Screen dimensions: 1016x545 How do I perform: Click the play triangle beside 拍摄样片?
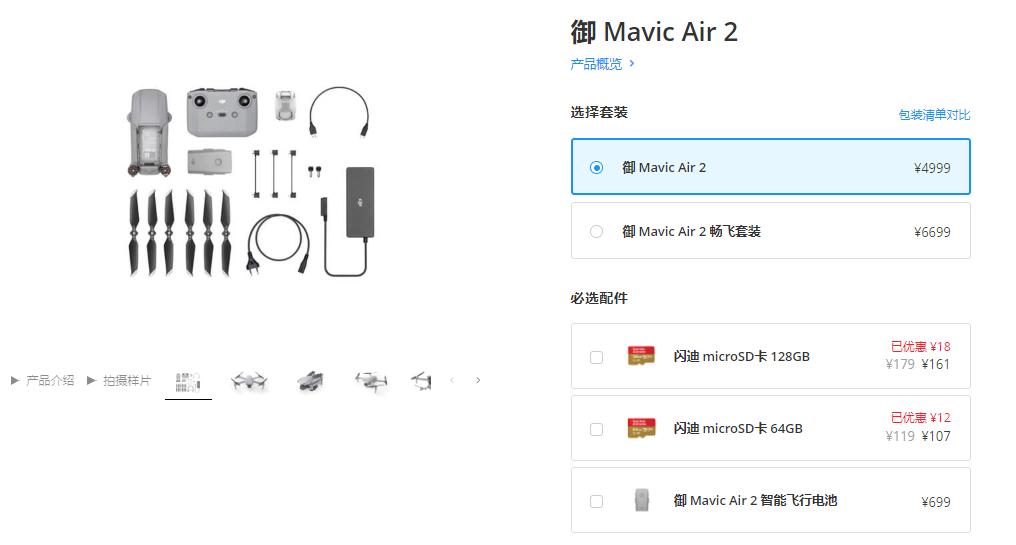tap(91, 380)
